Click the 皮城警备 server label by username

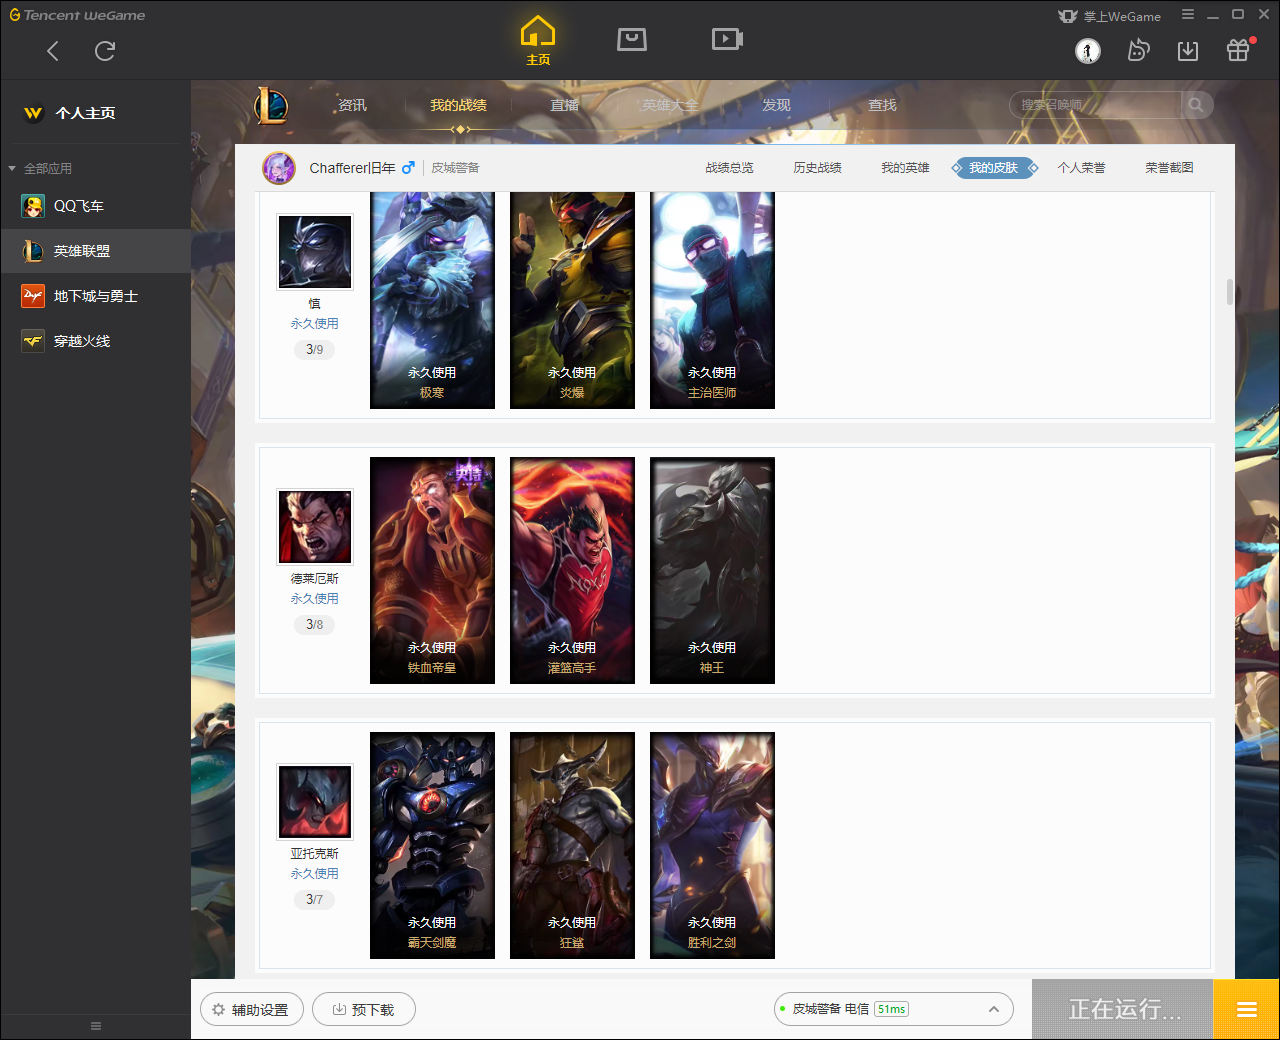coord(455,168)
